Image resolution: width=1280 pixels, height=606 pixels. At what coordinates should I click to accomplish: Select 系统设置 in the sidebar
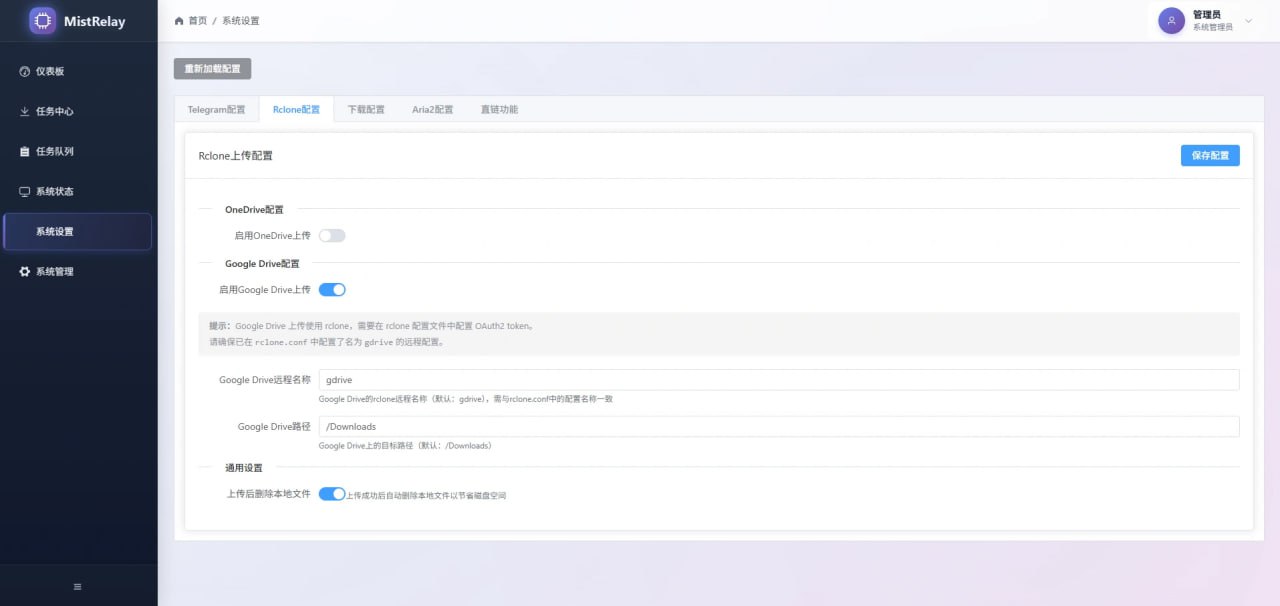pos(78,231)
